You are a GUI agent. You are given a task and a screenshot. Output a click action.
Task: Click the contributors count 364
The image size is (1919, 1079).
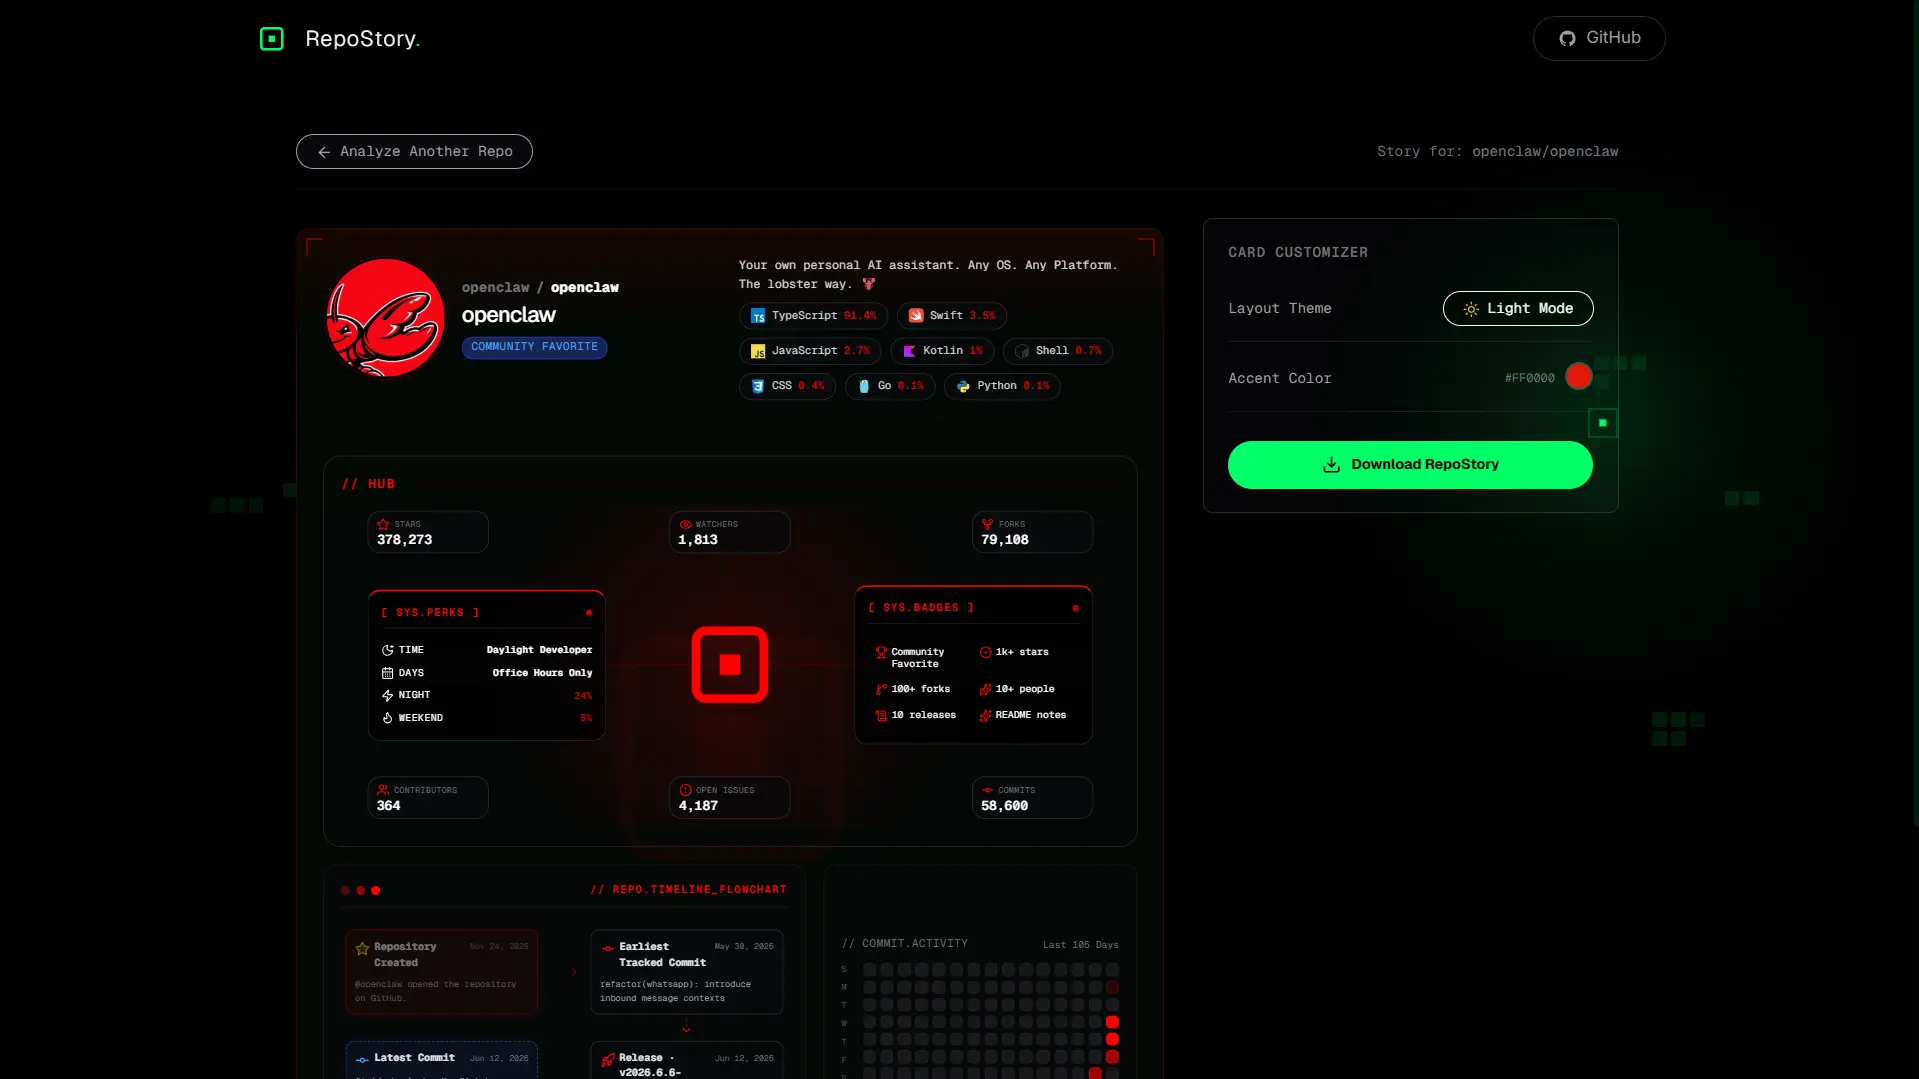click(x=388, y=806)
